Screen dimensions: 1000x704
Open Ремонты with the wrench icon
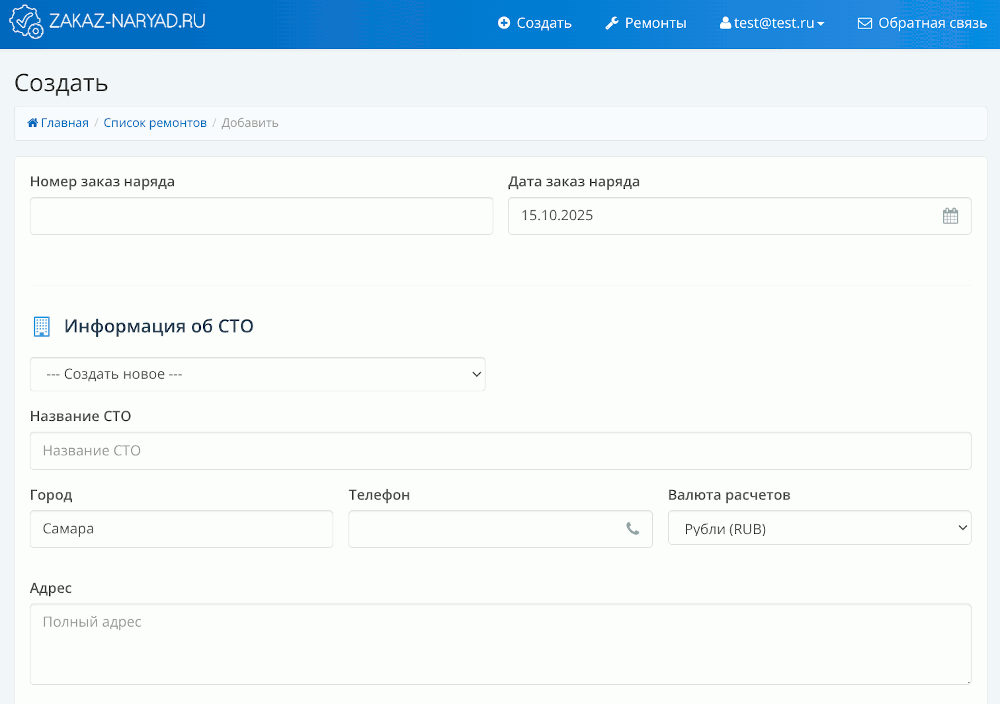pos(646,23)
